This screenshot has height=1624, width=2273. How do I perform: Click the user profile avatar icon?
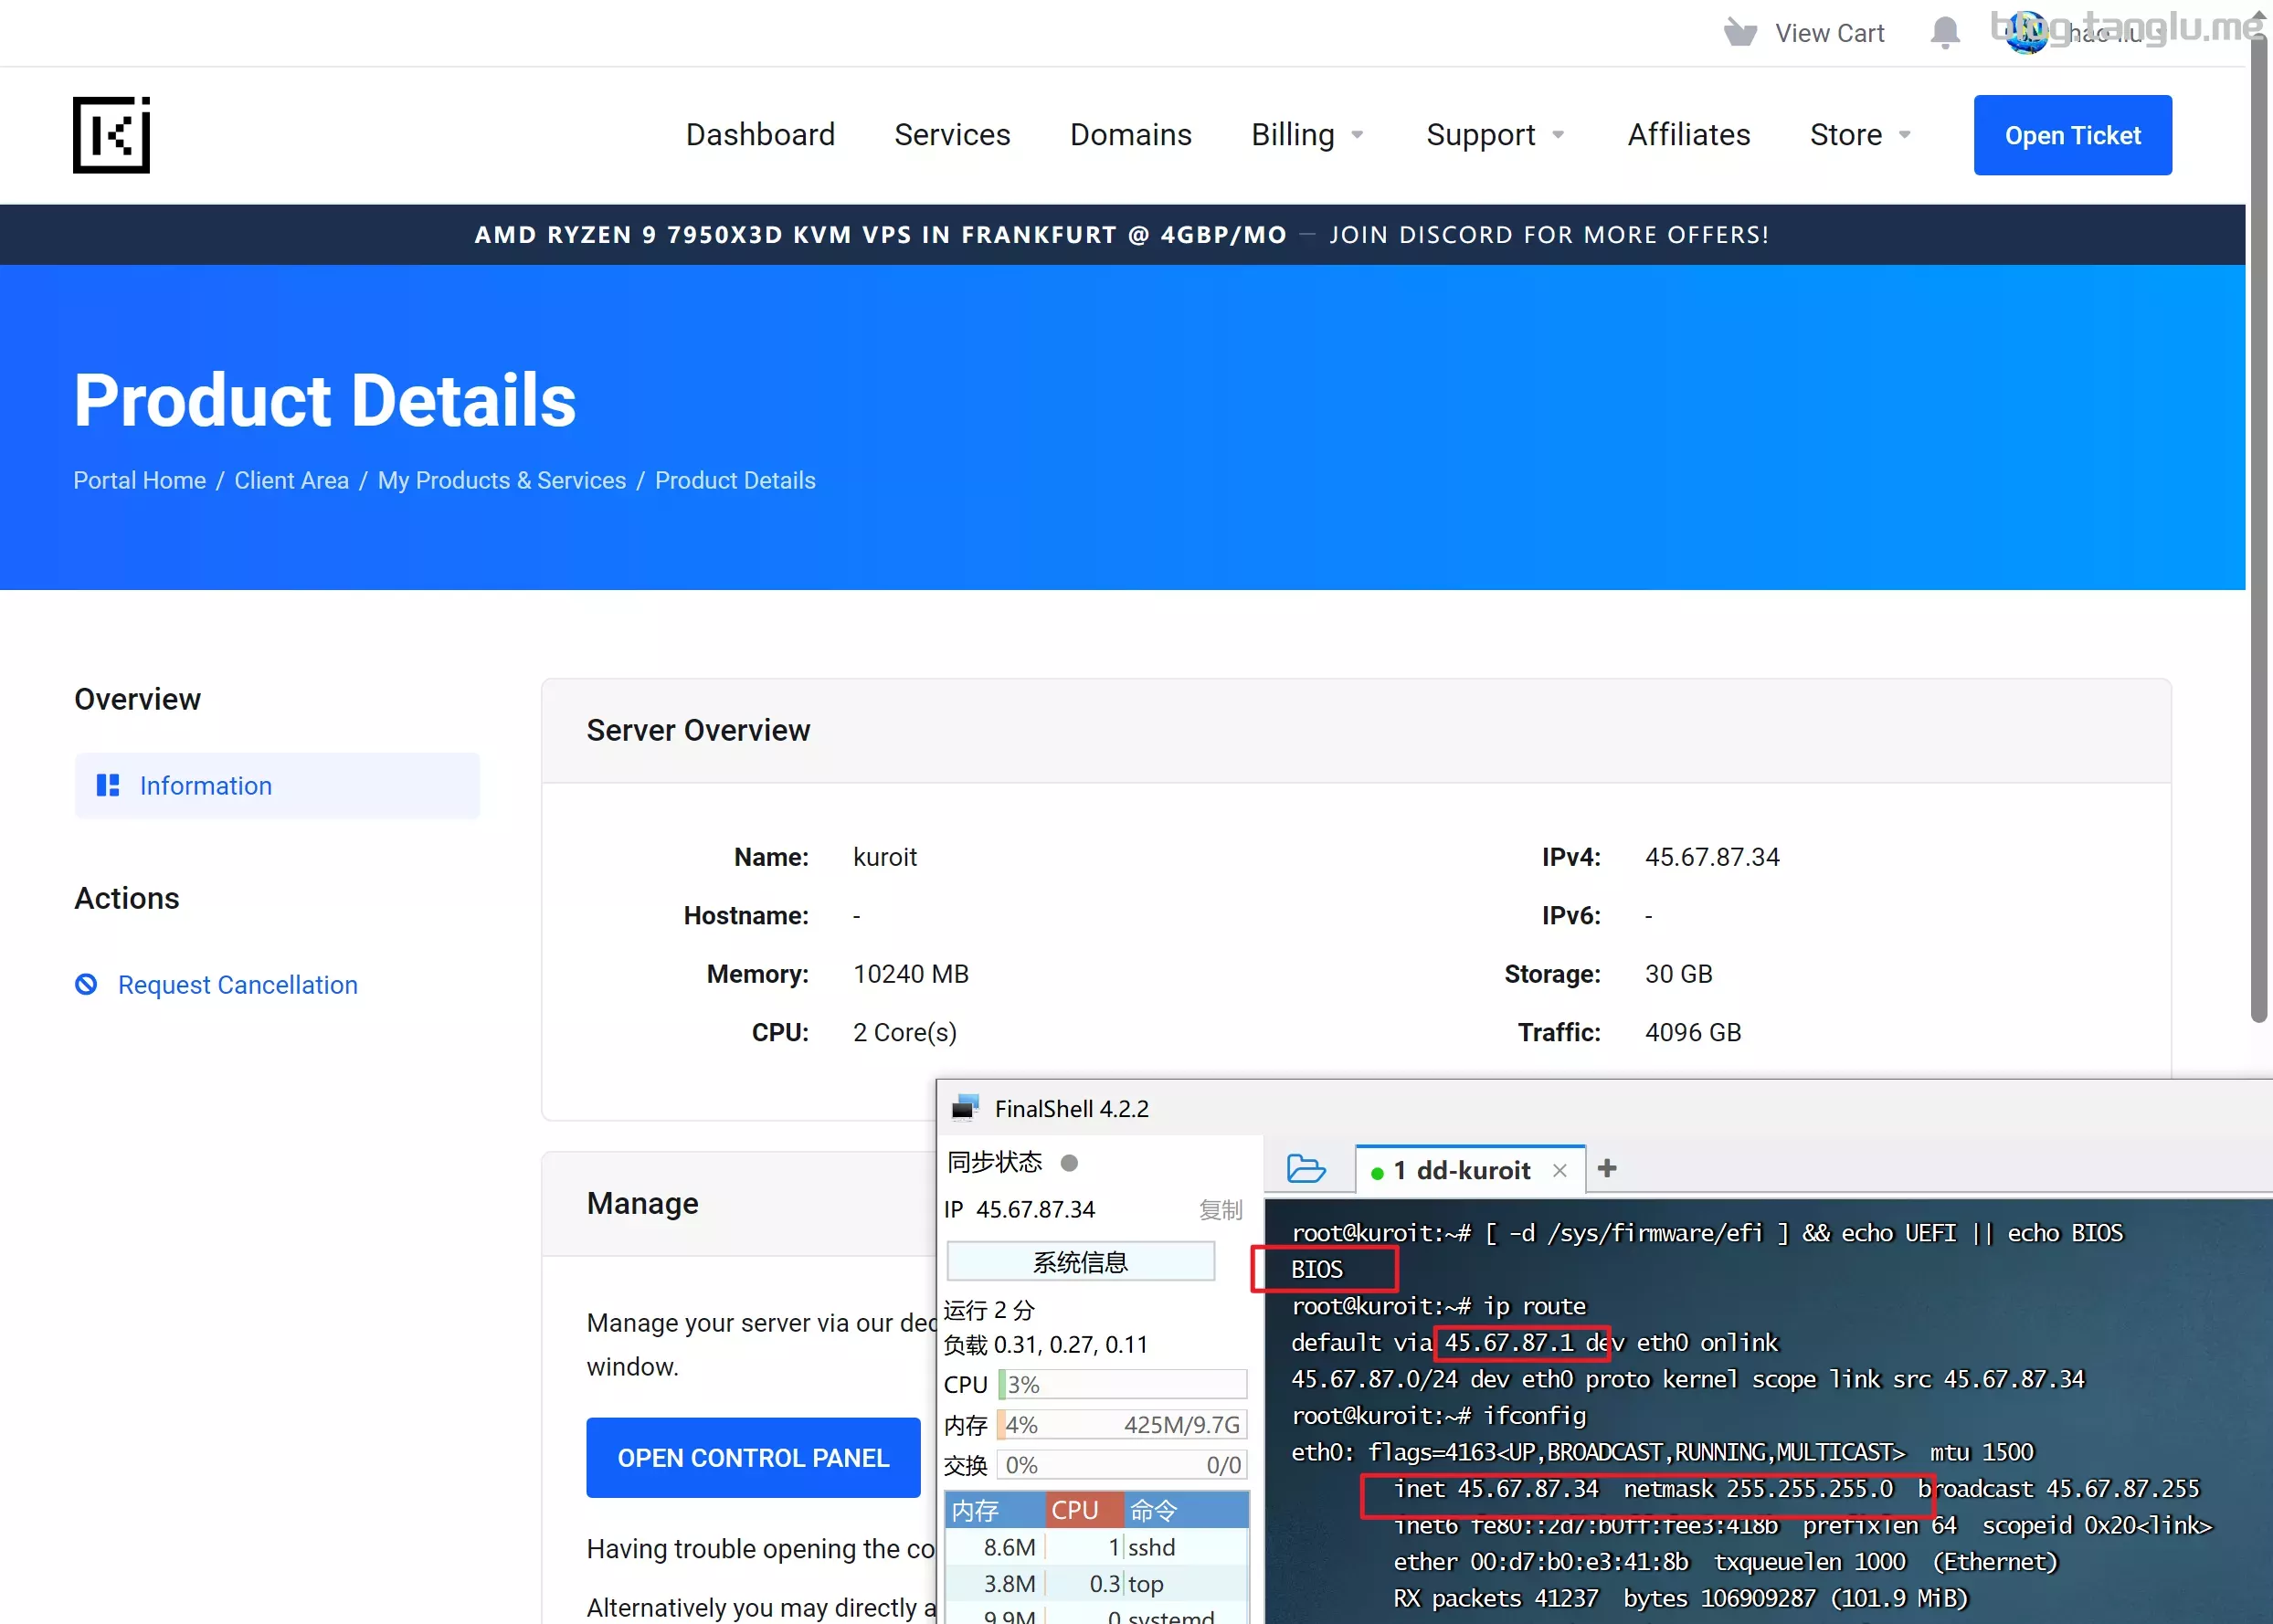click(x=2027, y=32)
